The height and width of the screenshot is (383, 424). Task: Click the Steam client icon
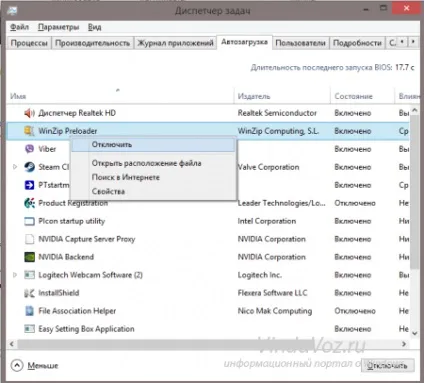click(x=29, y=167)
